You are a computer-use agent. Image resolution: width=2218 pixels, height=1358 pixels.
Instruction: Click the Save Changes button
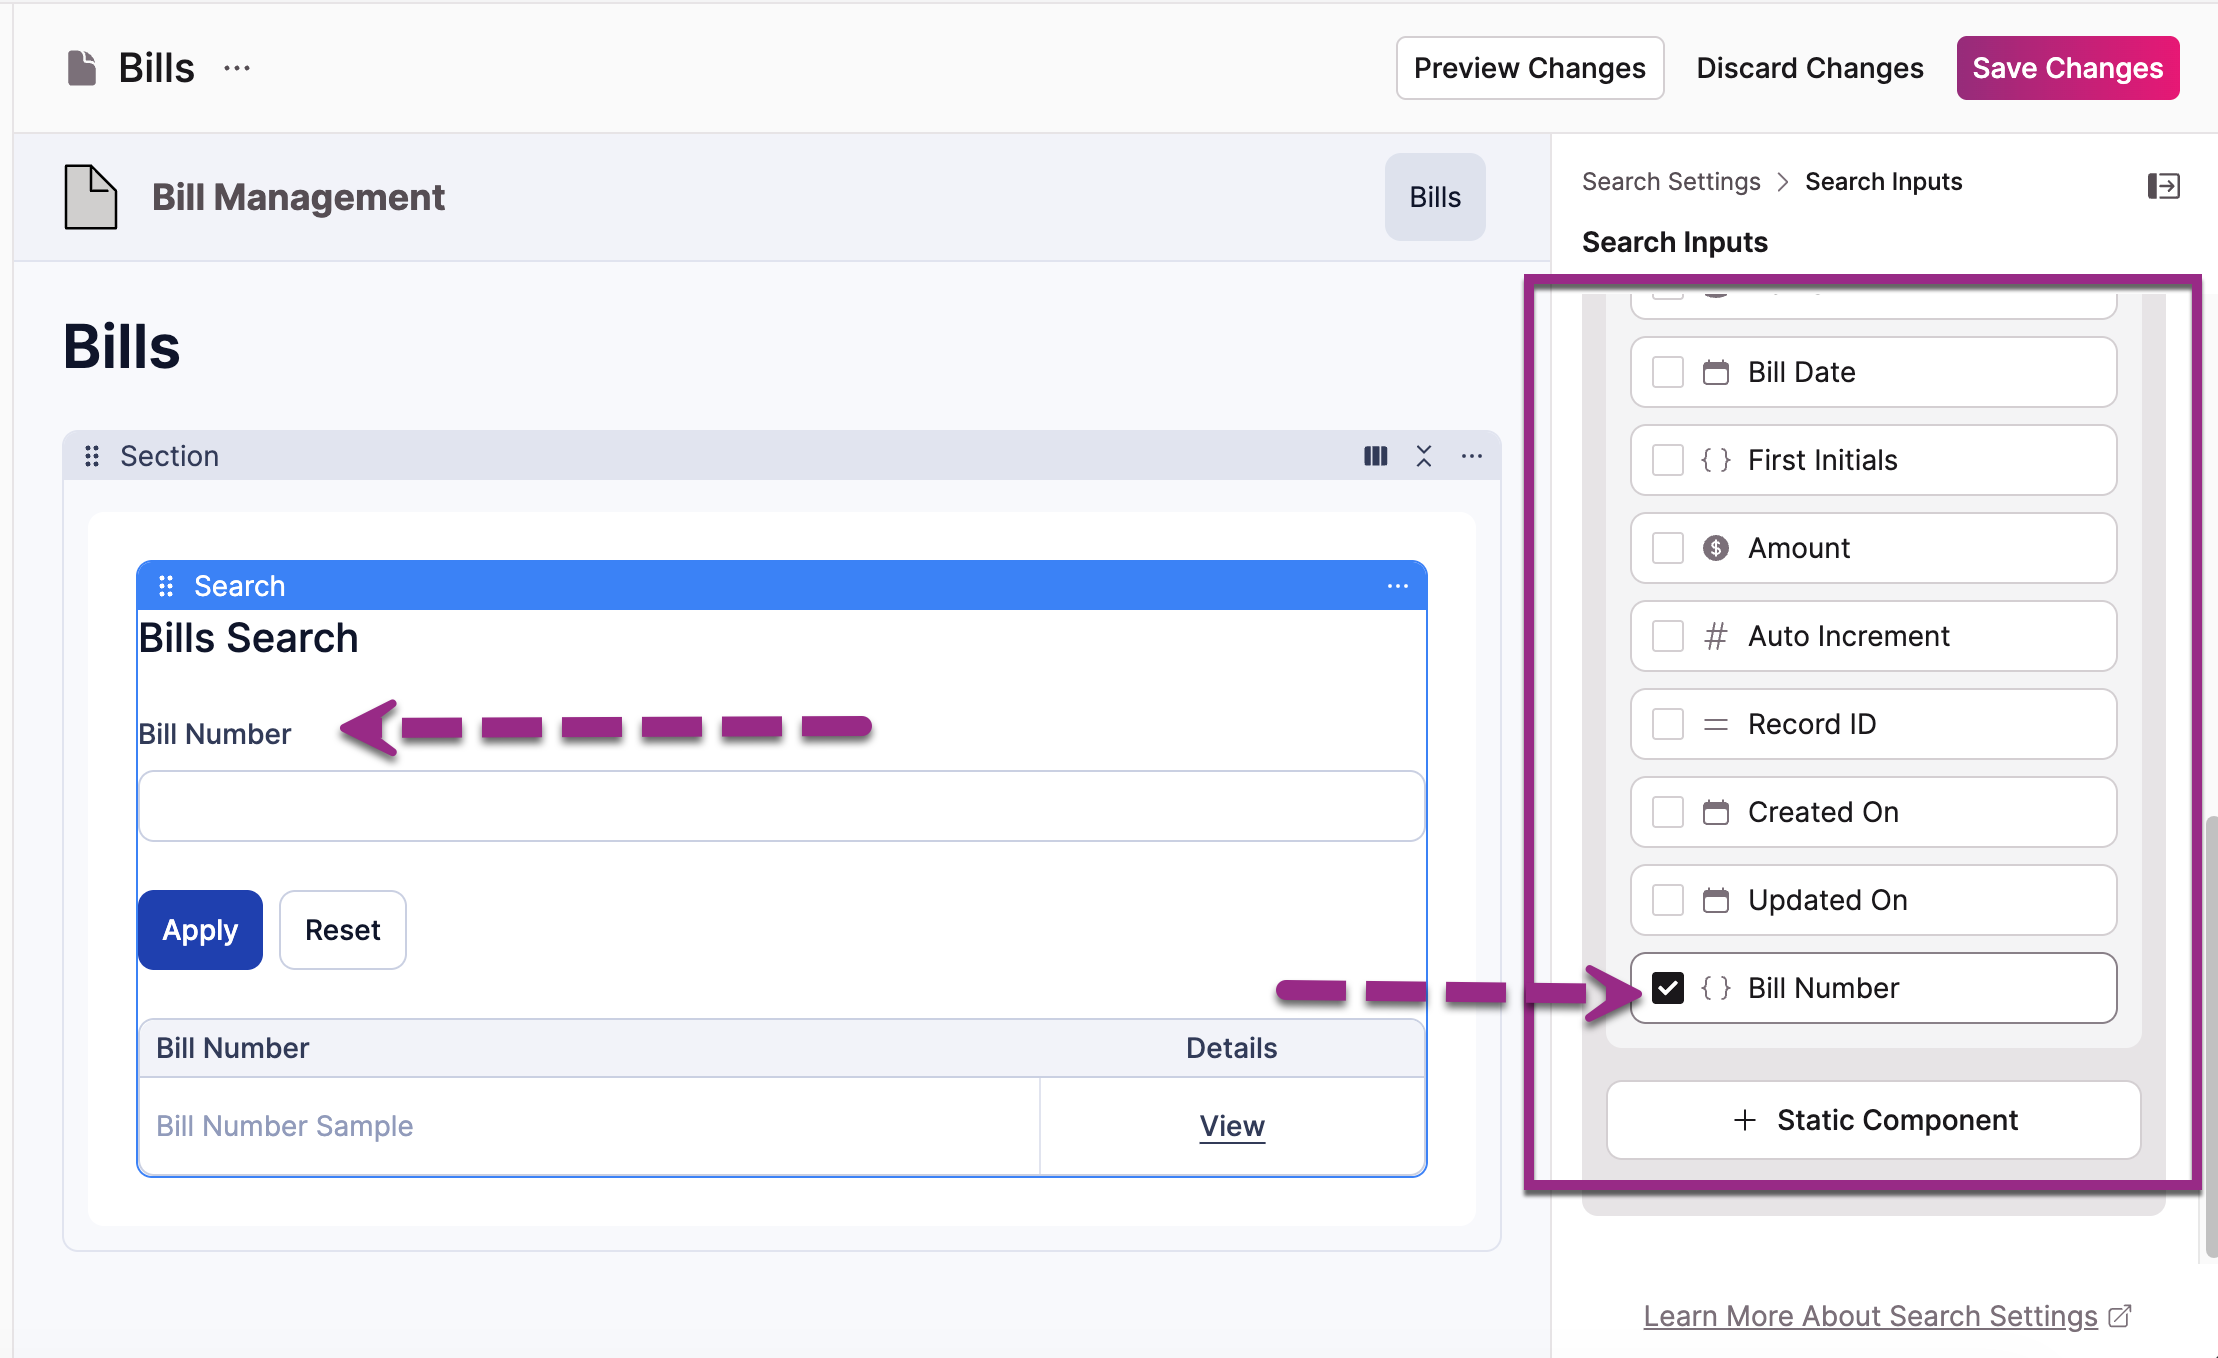pyautogui.click(x=2067, y=68)
